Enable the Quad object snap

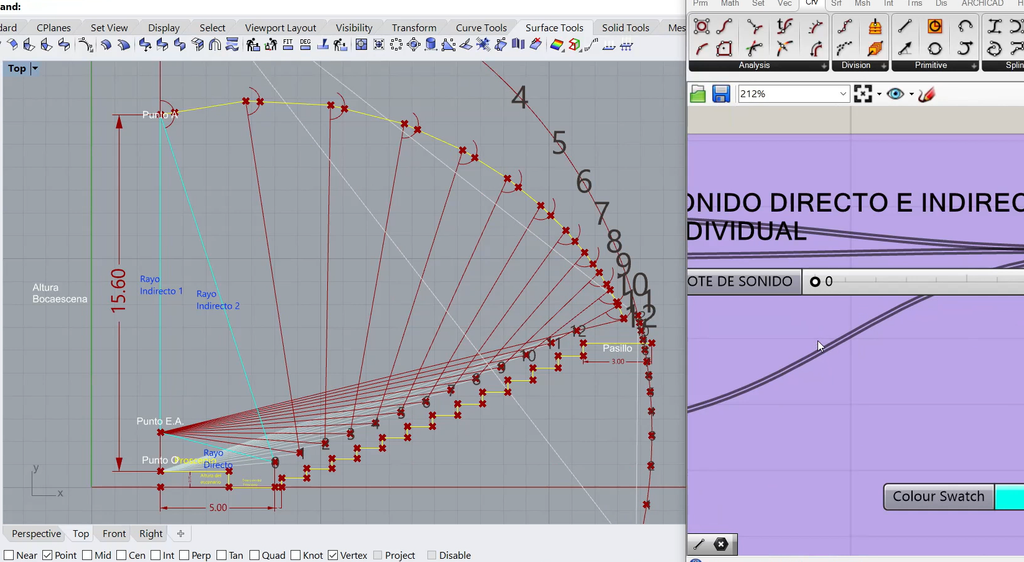[254, 555]
